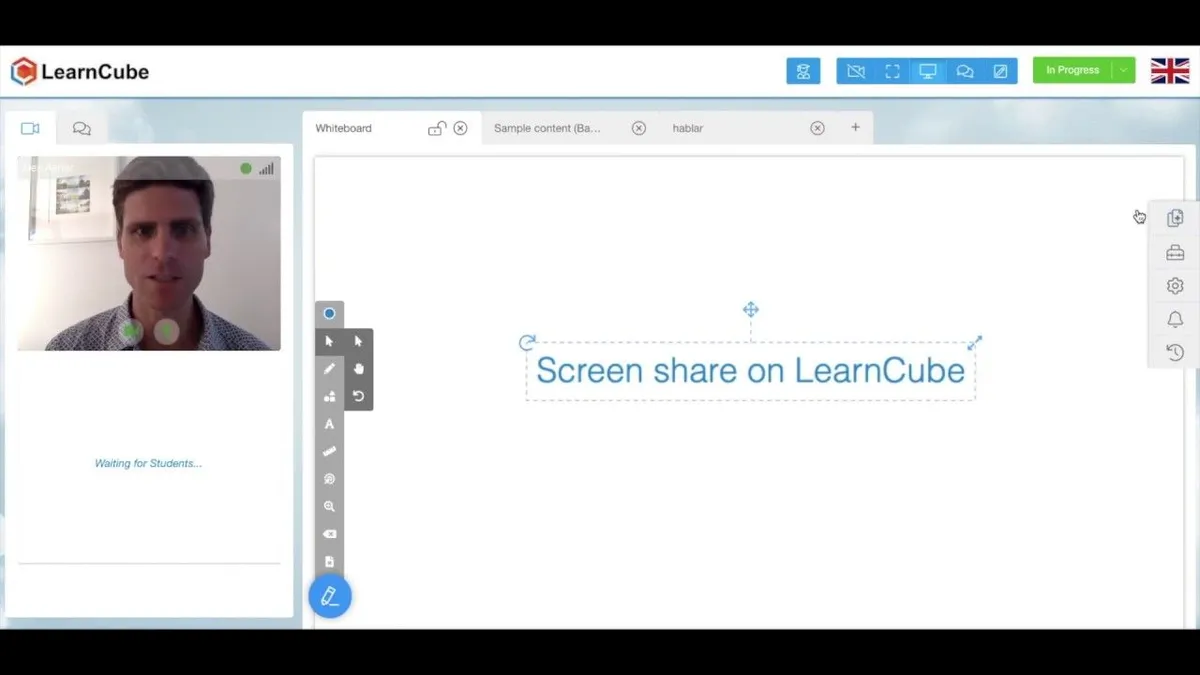Select the zoom magnifier tool

tap(329, 507)
